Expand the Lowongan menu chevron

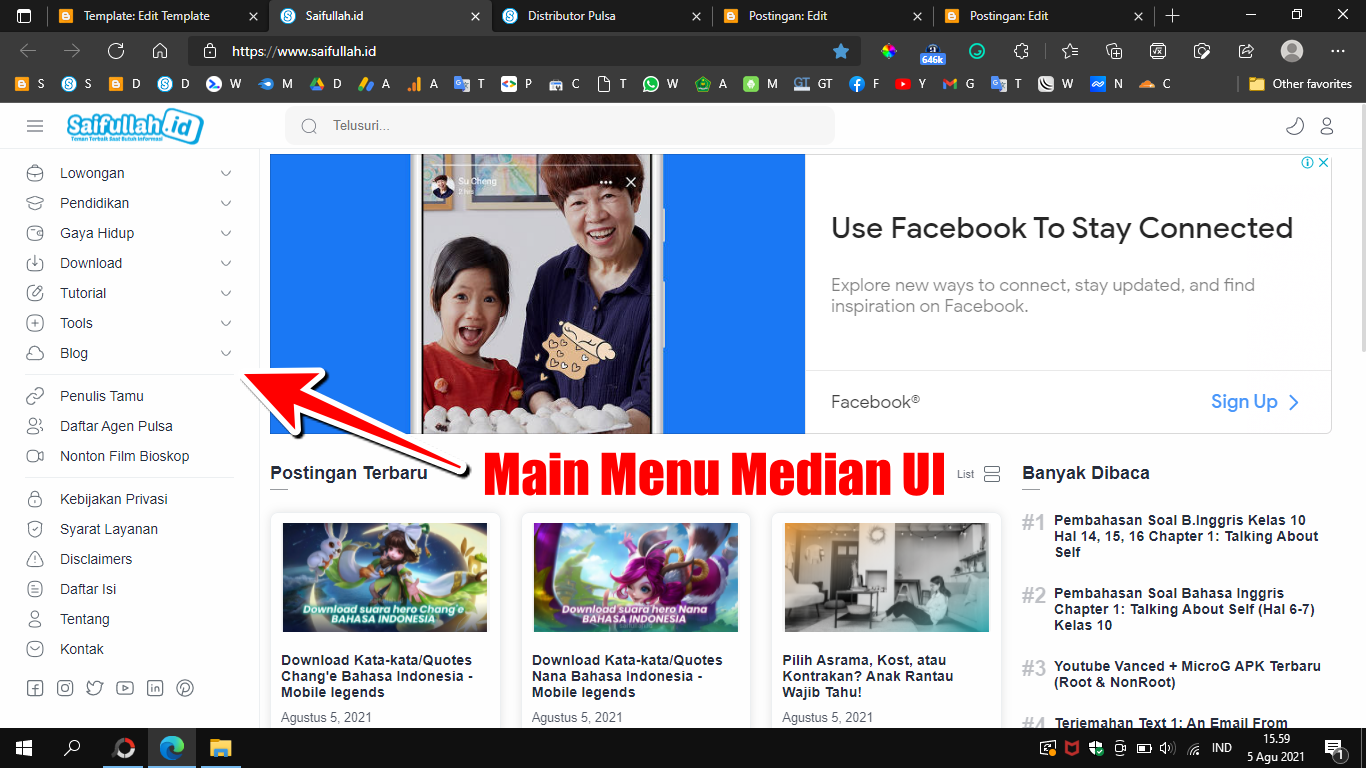click(x=226, y=173)
